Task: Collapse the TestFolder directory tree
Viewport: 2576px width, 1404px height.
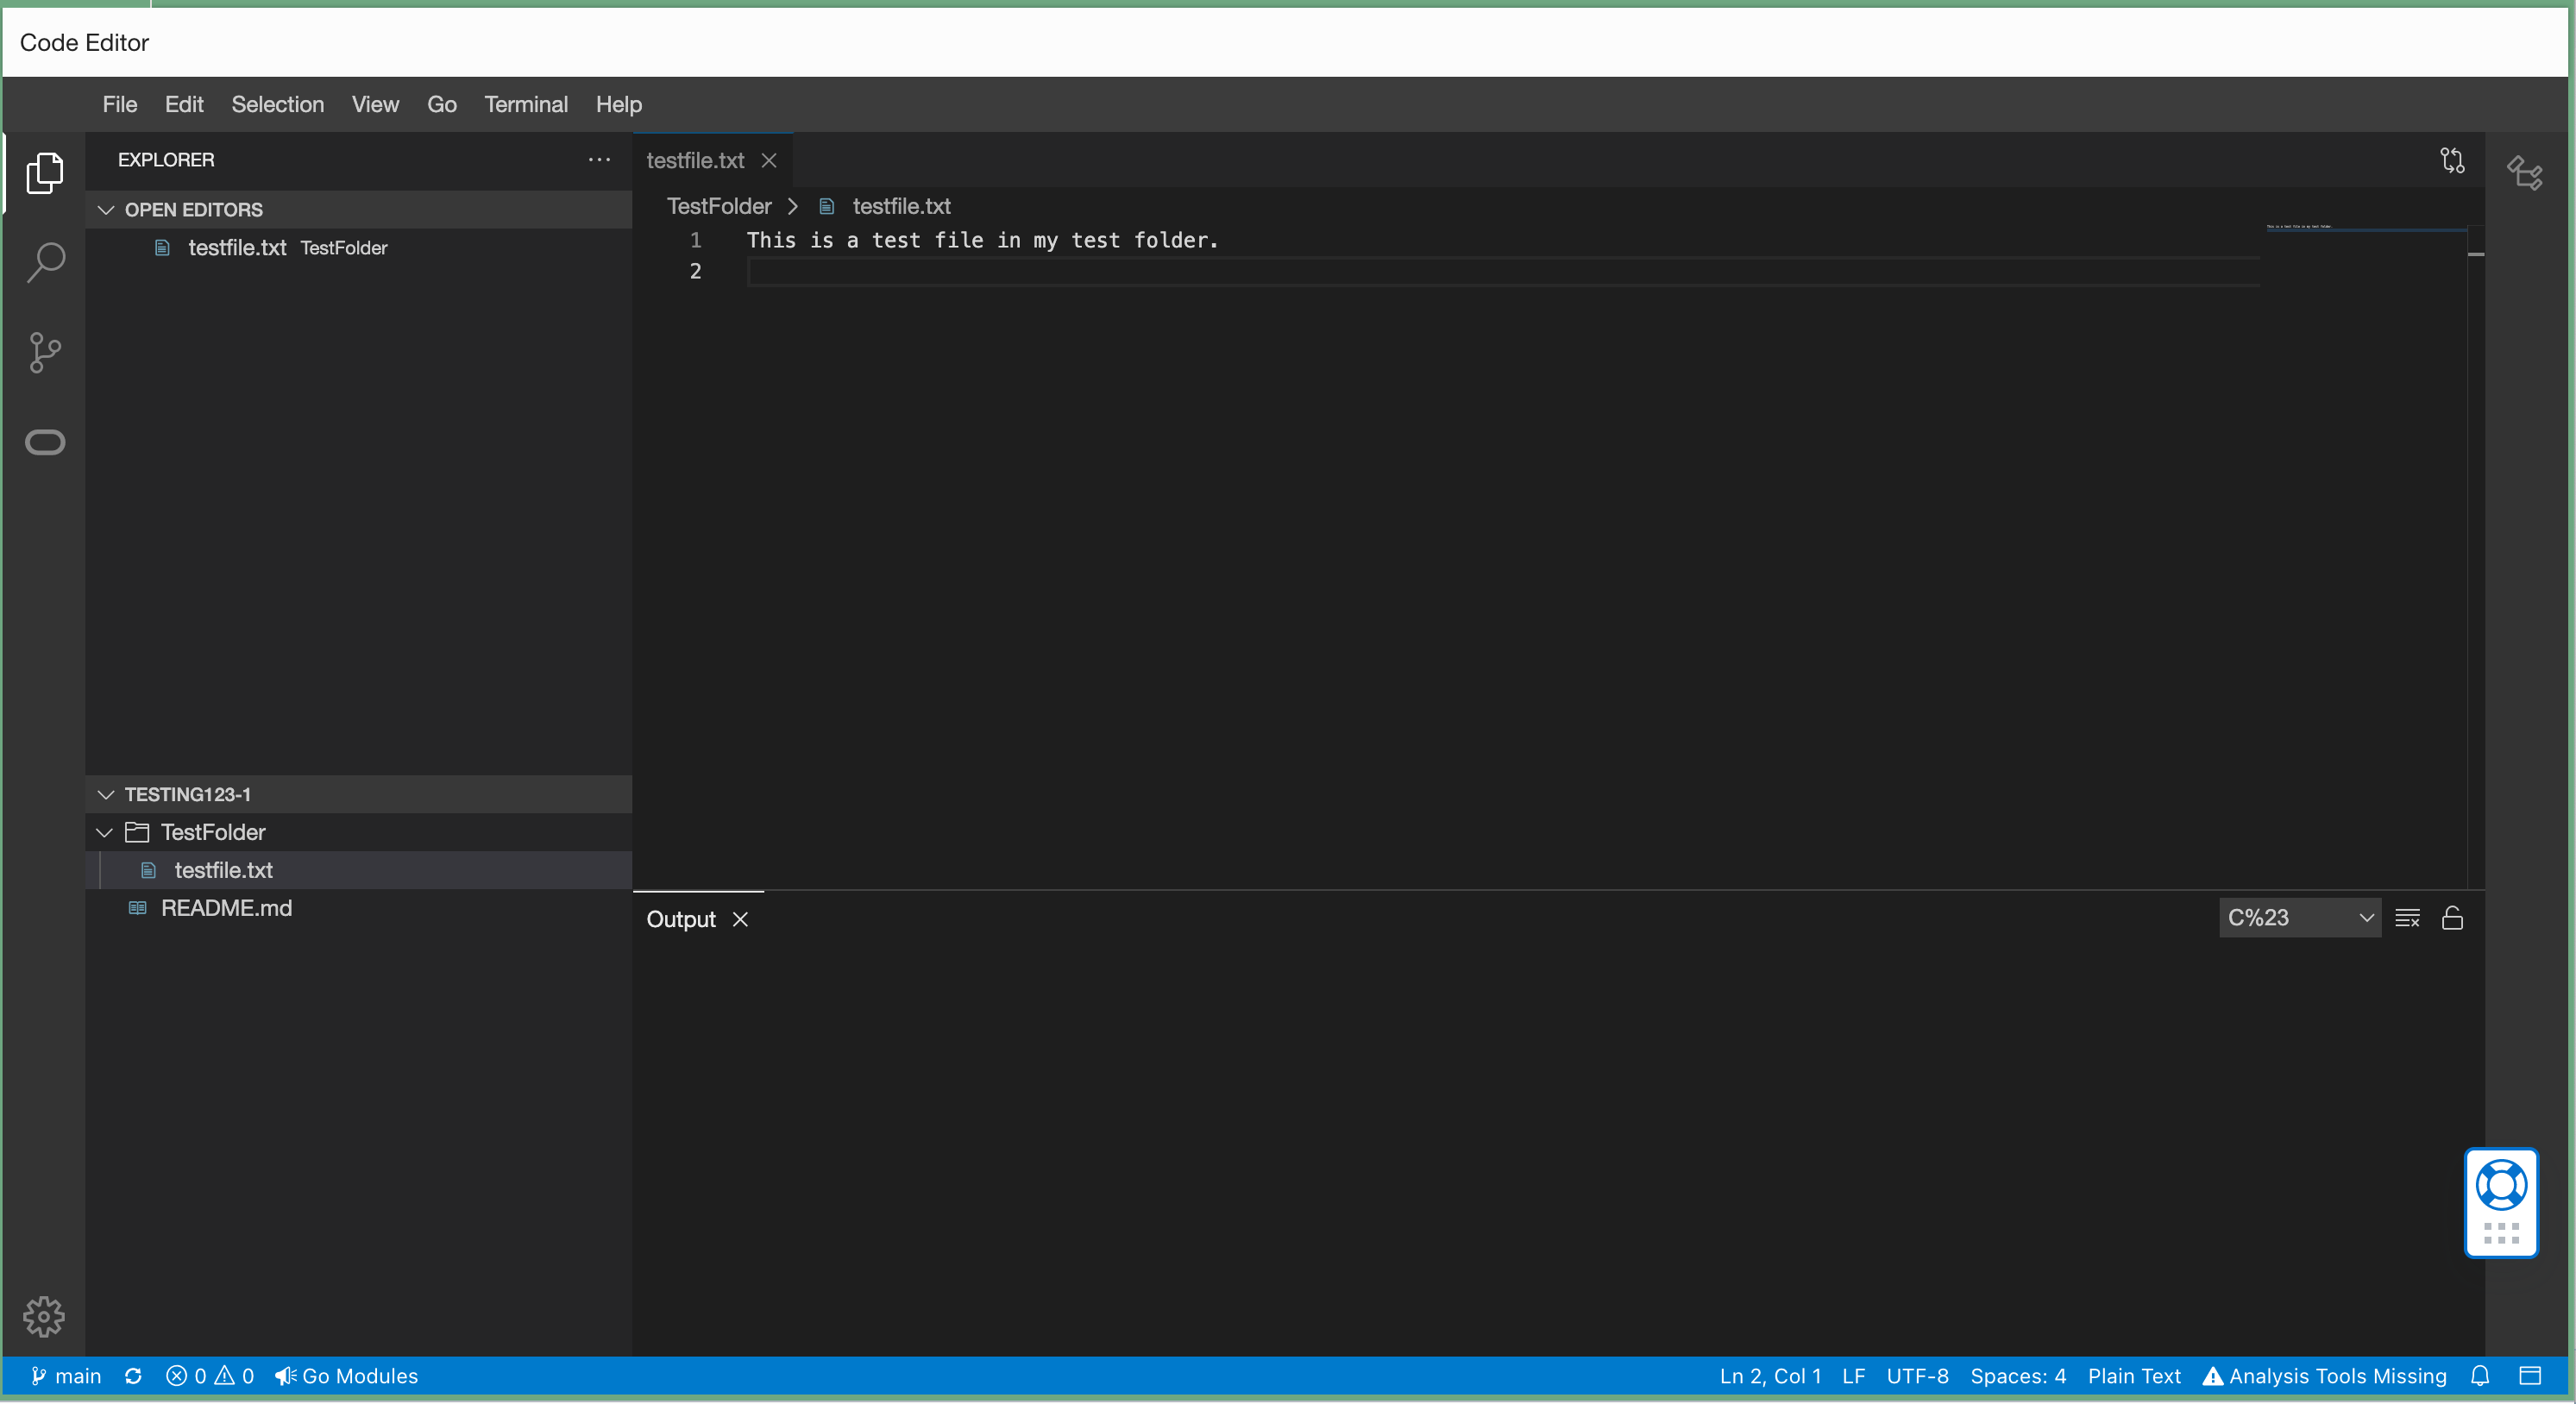Action: (x=107, y=831)
